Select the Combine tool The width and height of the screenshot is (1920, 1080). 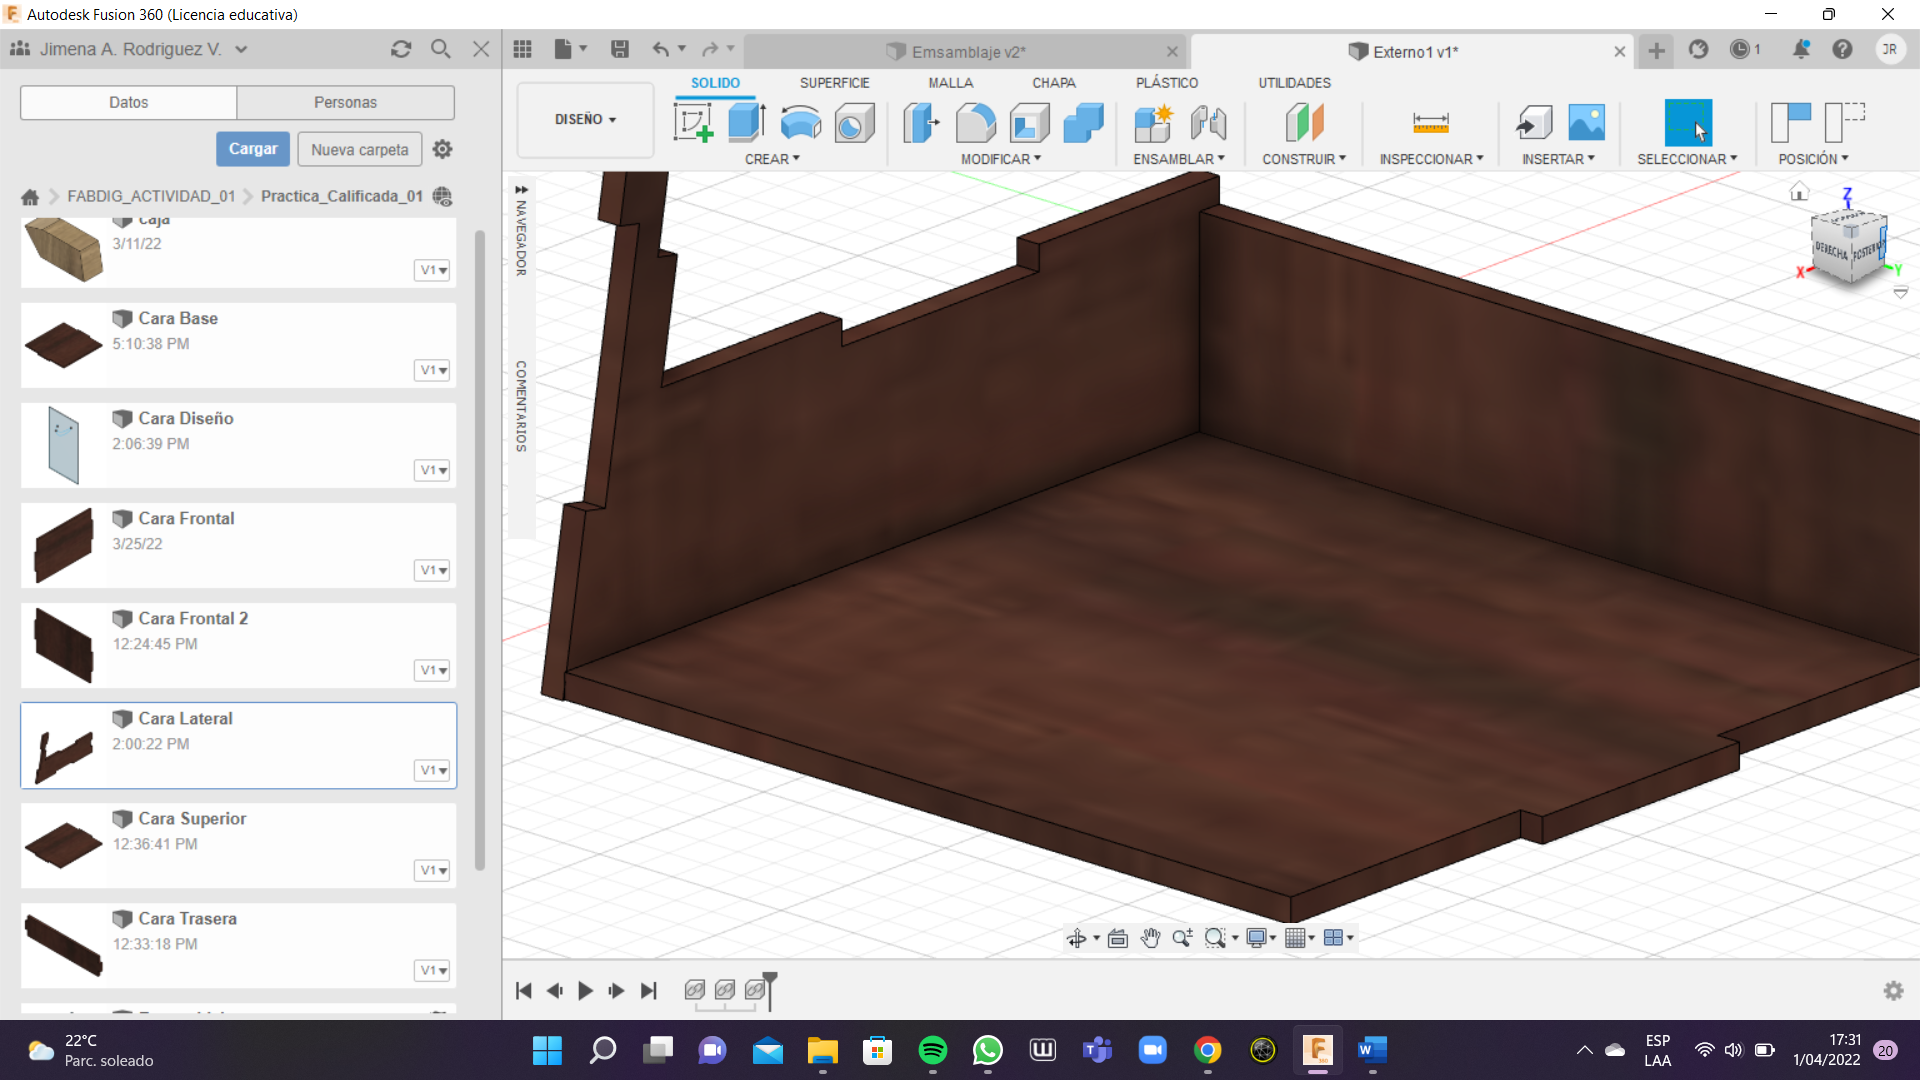[x=1083, y=123]
